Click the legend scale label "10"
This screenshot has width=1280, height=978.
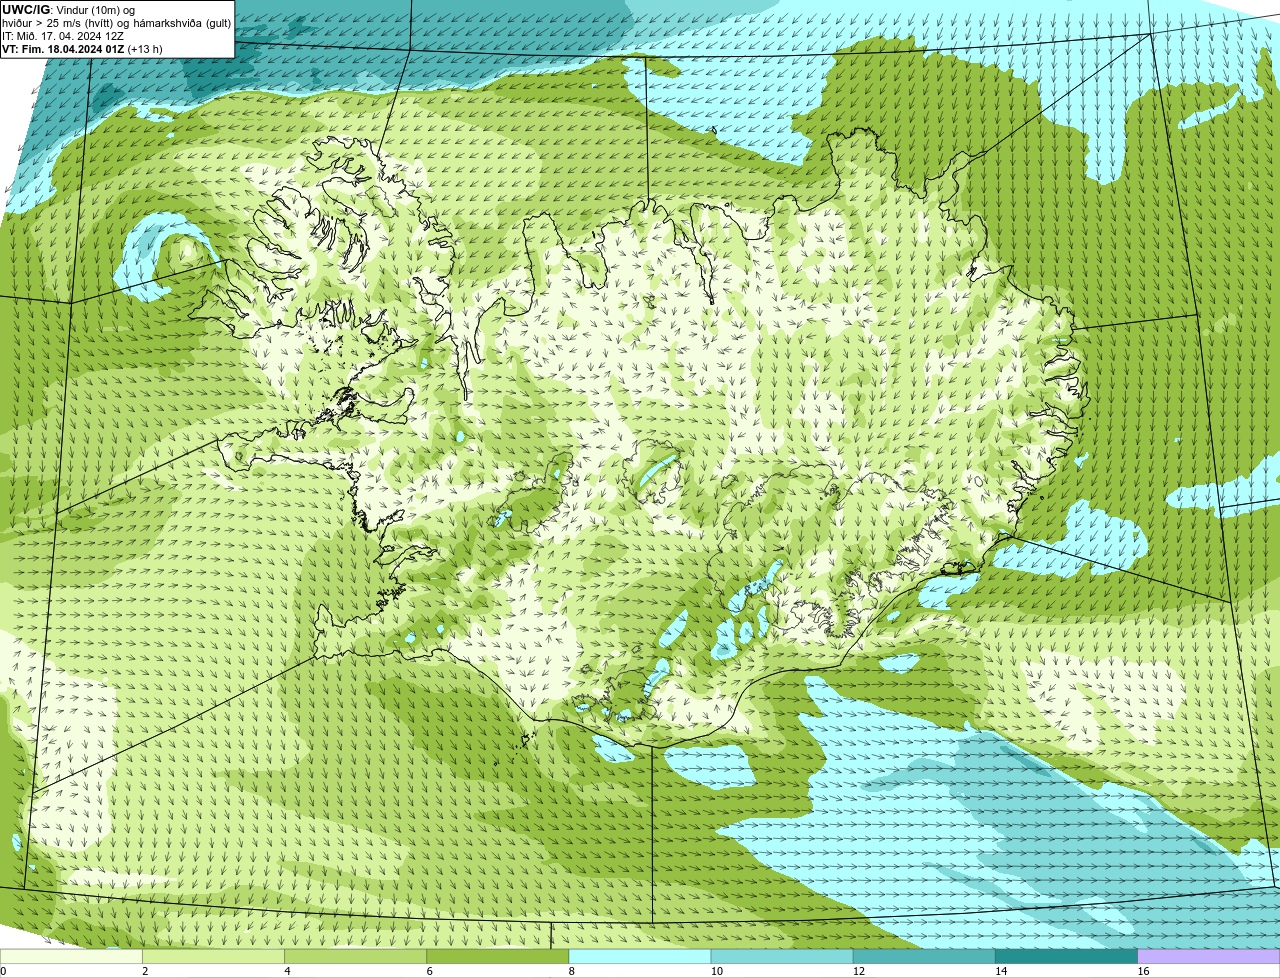point(717,971)
